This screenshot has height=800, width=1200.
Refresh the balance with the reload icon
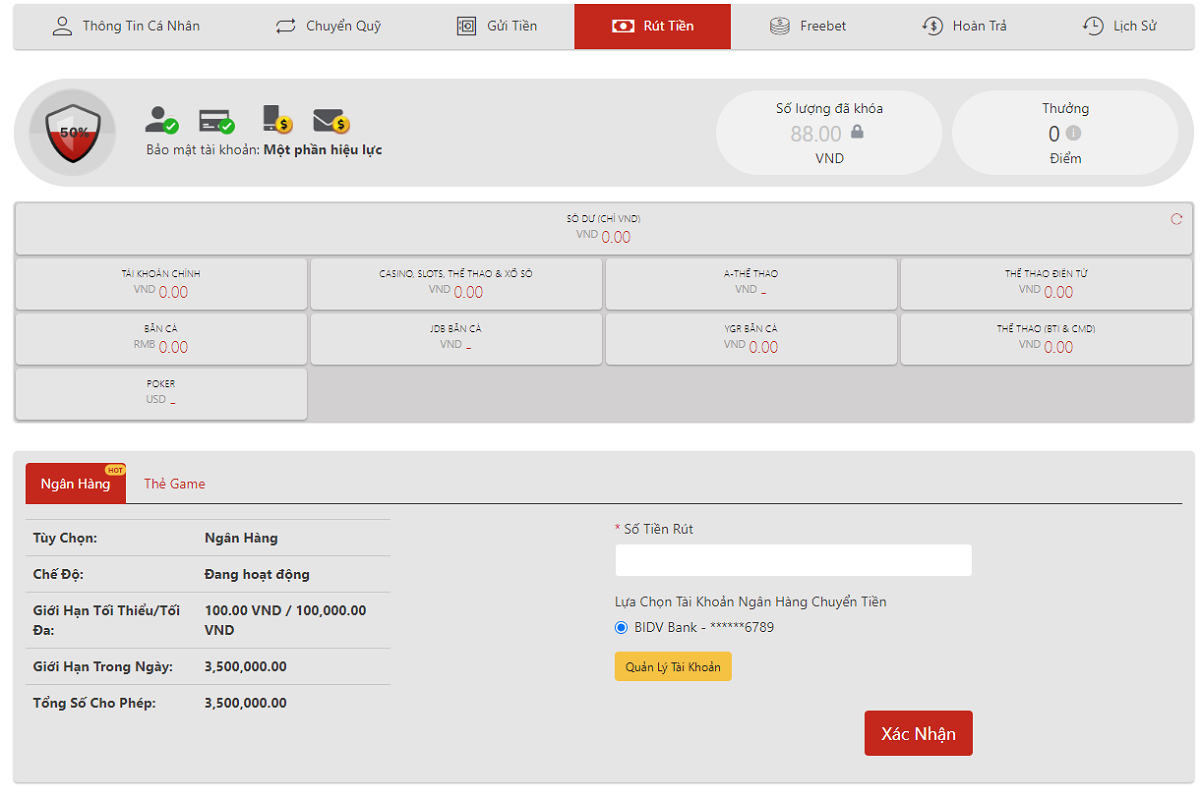coord(1176,219)
